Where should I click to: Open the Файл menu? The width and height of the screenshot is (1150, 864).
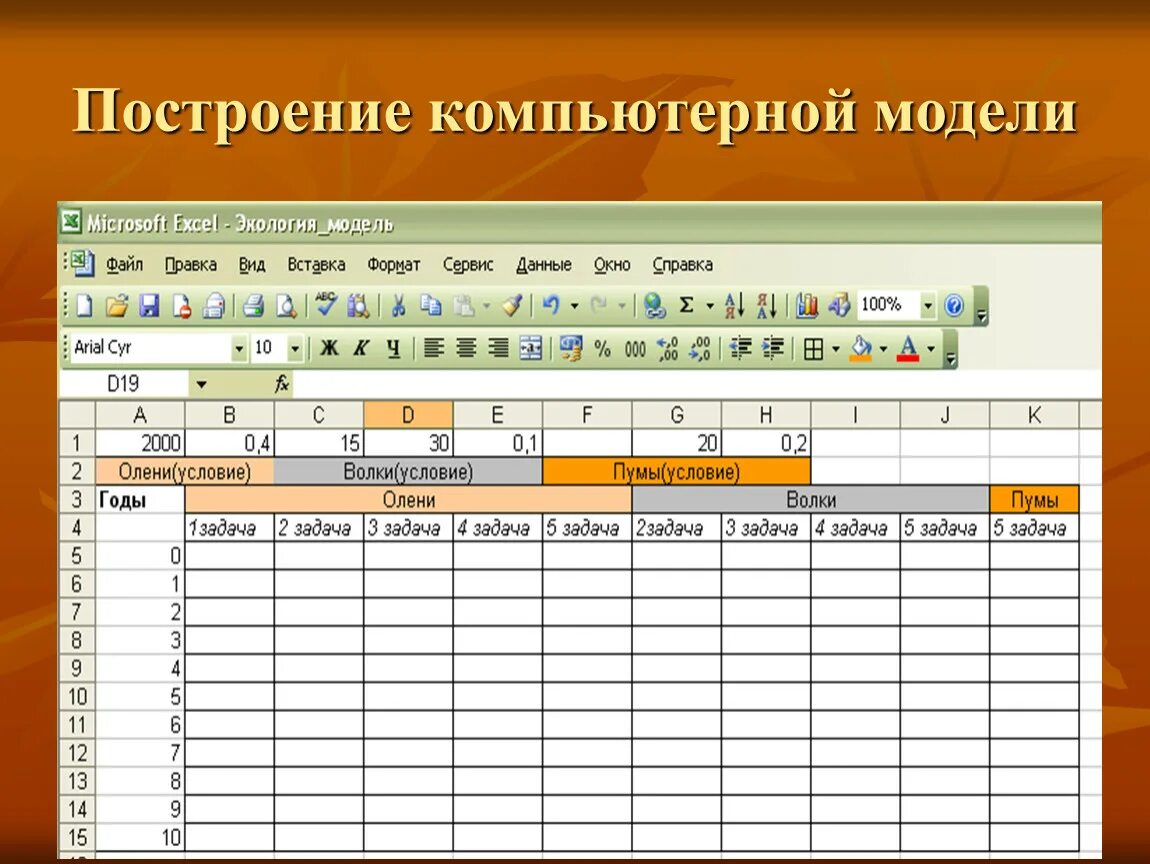pos(124,264)
